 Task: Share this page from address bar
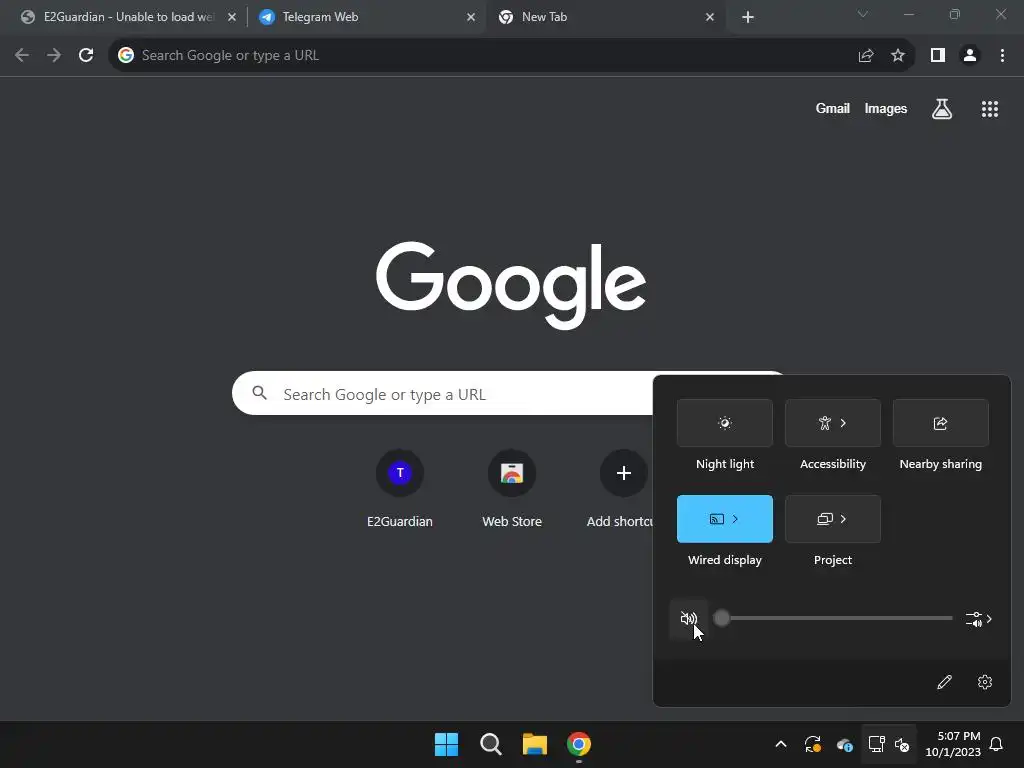(866, 56)
